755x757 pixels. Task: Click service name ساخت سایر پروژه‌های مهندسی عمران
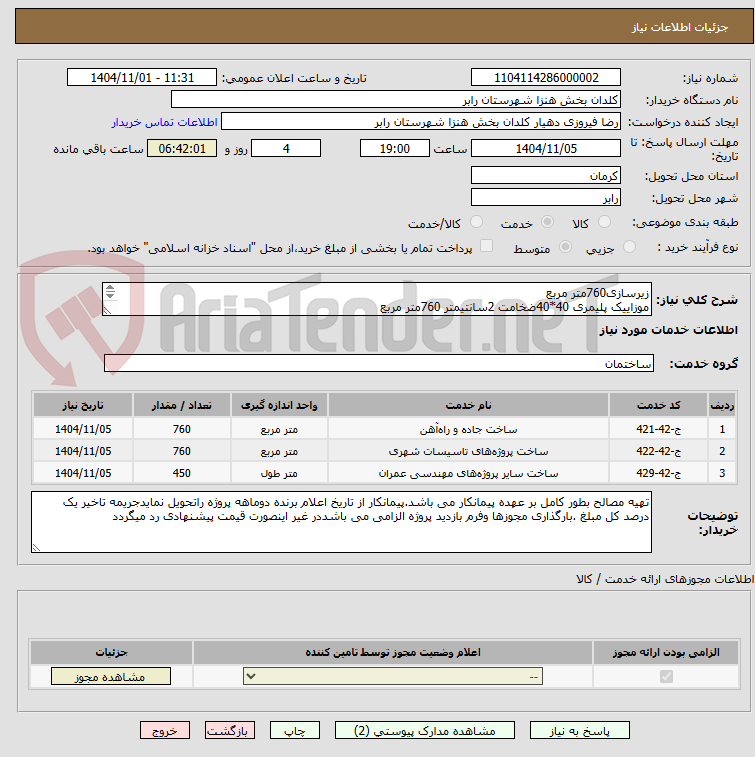[x=468, y=474]
